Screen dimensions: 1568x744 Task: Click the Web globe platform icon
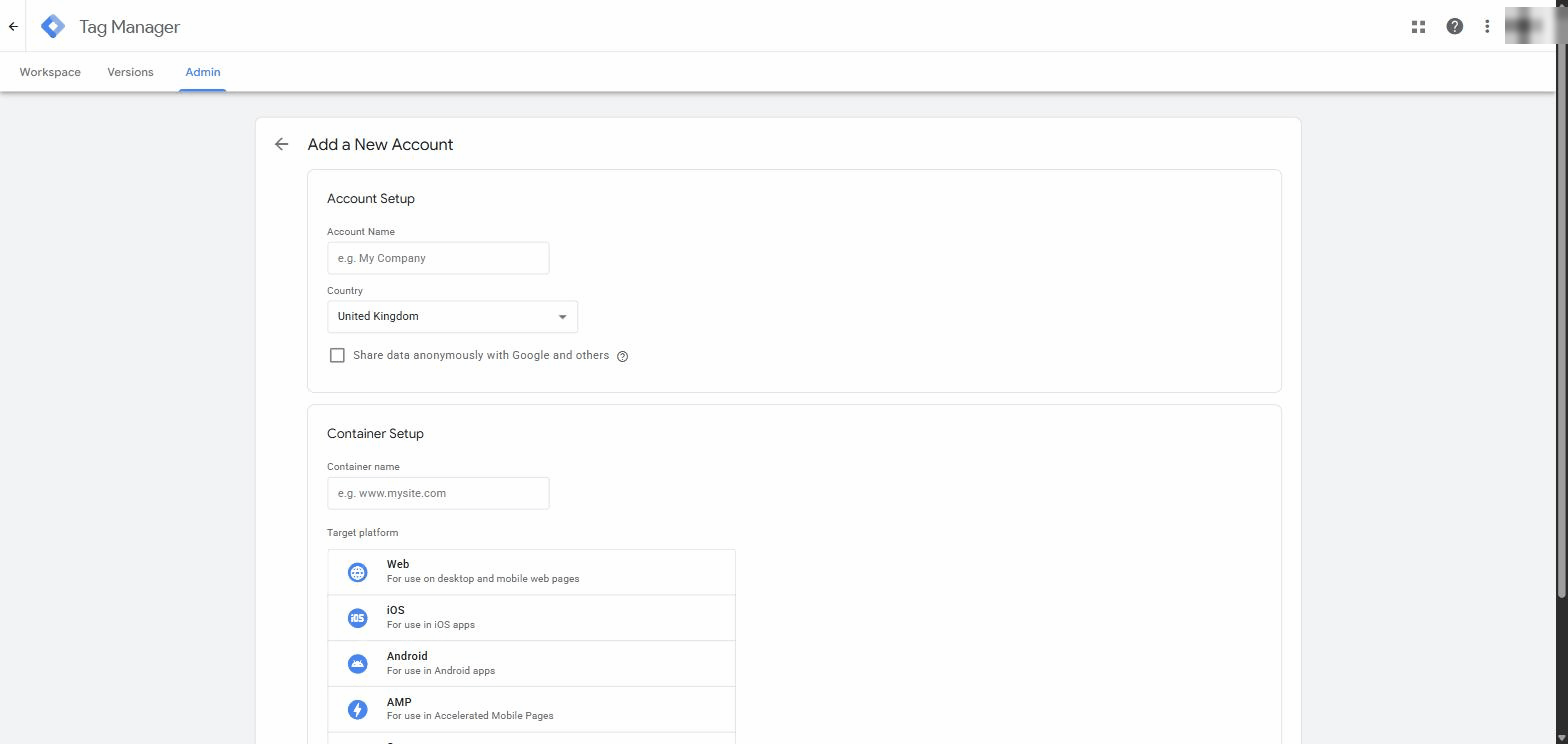[x=357, y=572]
